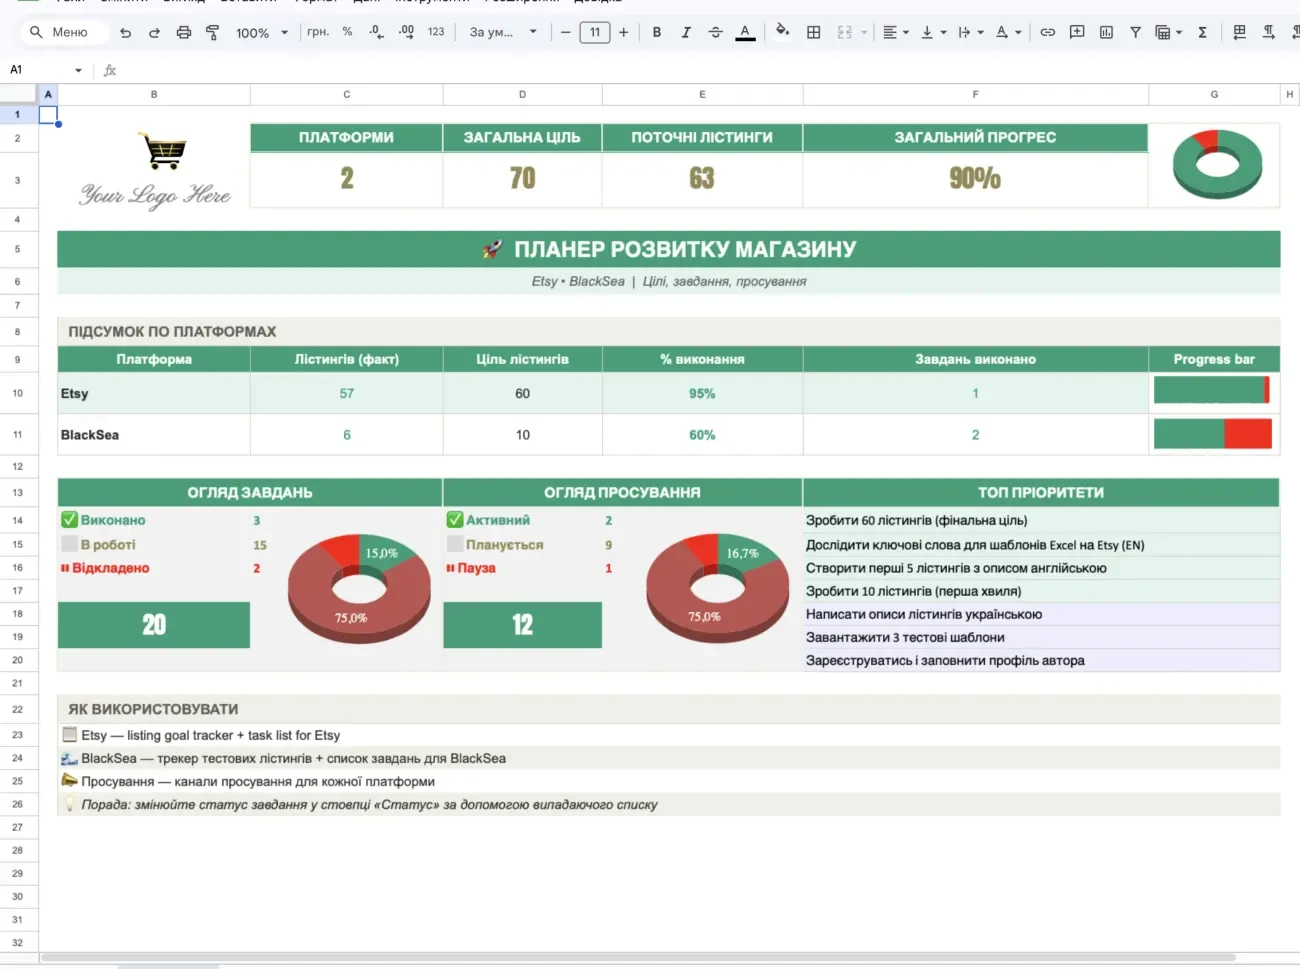Click the ПЛАНЕР РОЗВИТКУ МАГАЗИНУ title banner

pyautogui.click(x=668, y=249)
